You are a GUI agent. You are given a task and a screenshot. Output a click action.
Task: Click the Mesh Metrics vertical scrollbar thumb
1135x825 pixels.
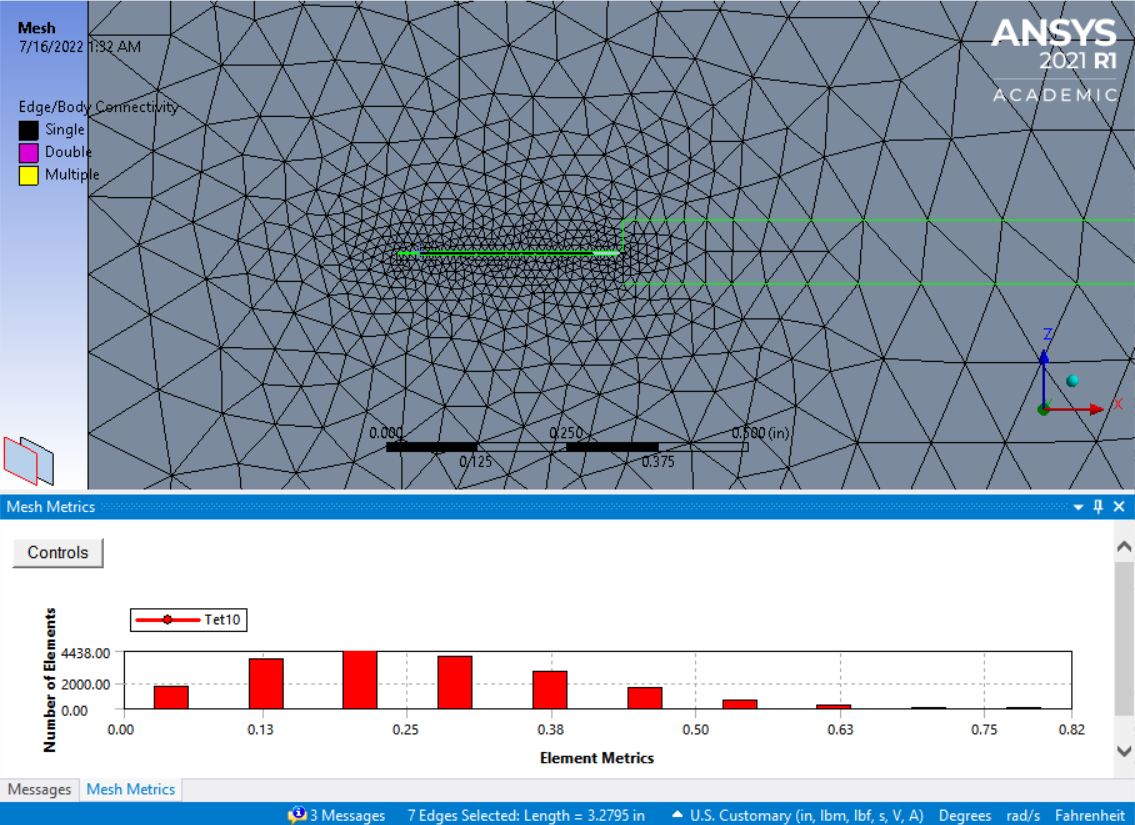1124,637
